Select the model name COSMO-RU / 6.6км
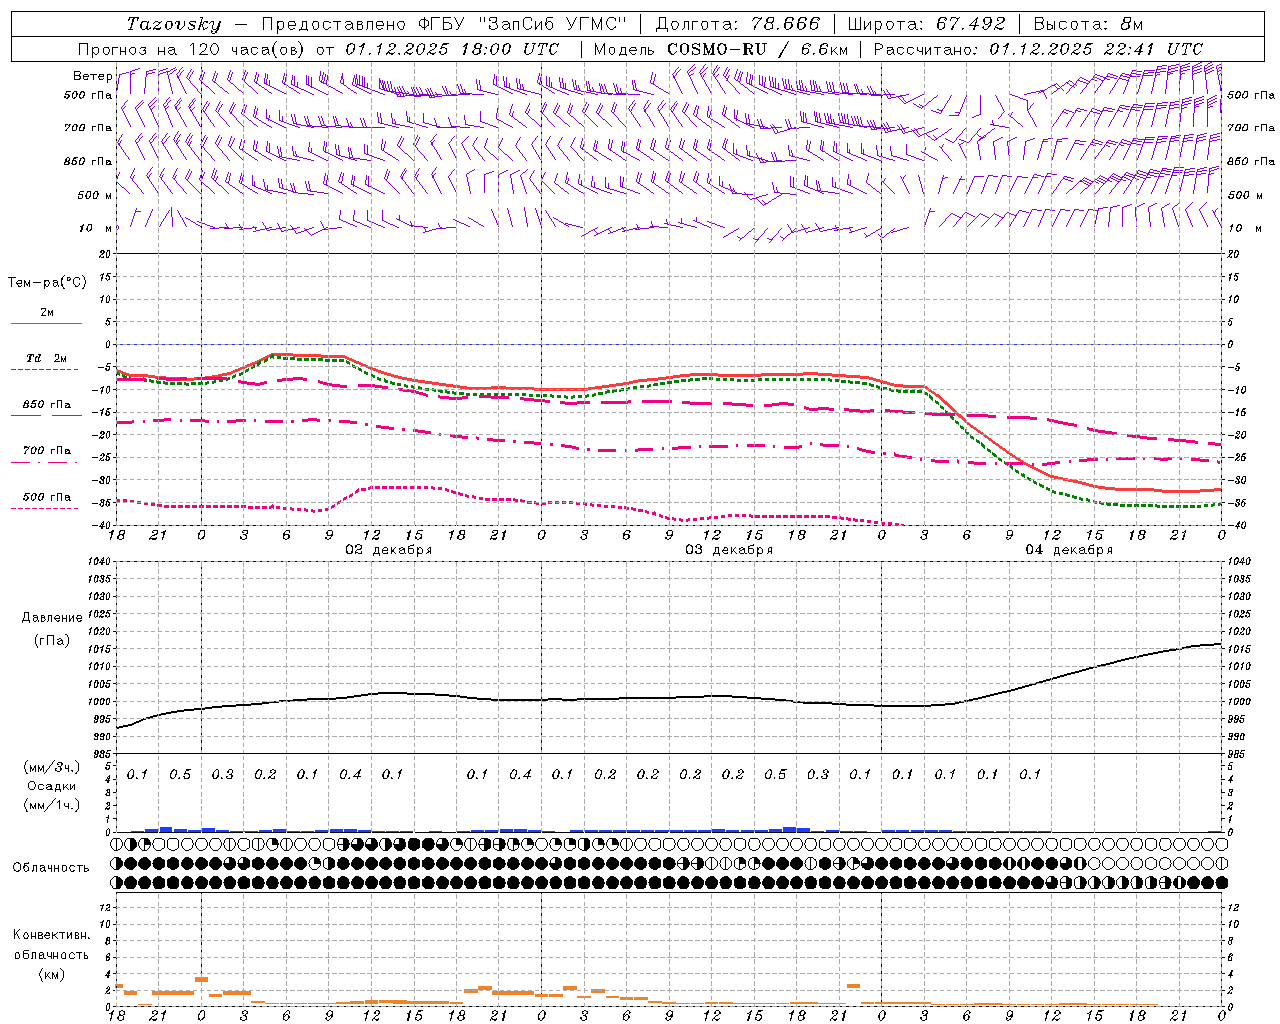Image resolution: width=1280 pixels, height=1024 pixels. coord(757,49)
